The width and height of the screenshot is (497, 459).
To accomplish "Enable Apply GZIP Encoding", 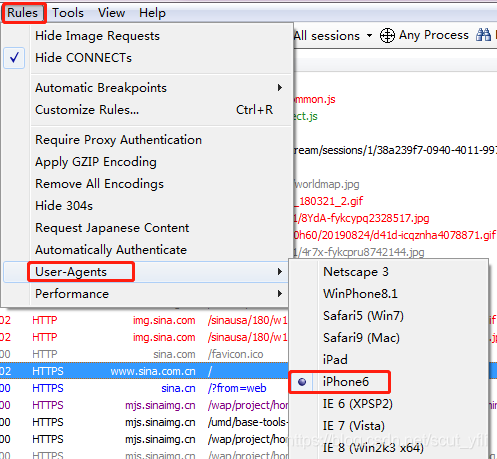I will coord(96,162).
